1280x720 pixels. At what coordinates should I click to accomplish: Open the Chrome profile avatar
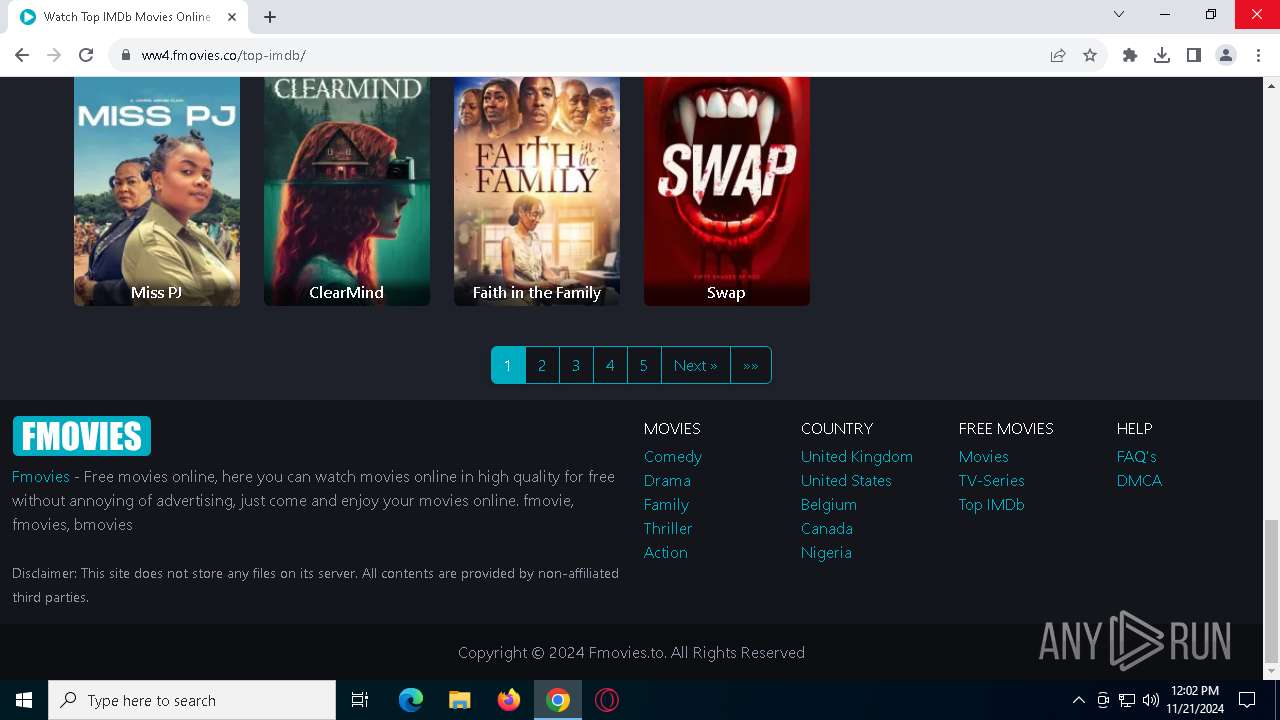coord(1226,55)
